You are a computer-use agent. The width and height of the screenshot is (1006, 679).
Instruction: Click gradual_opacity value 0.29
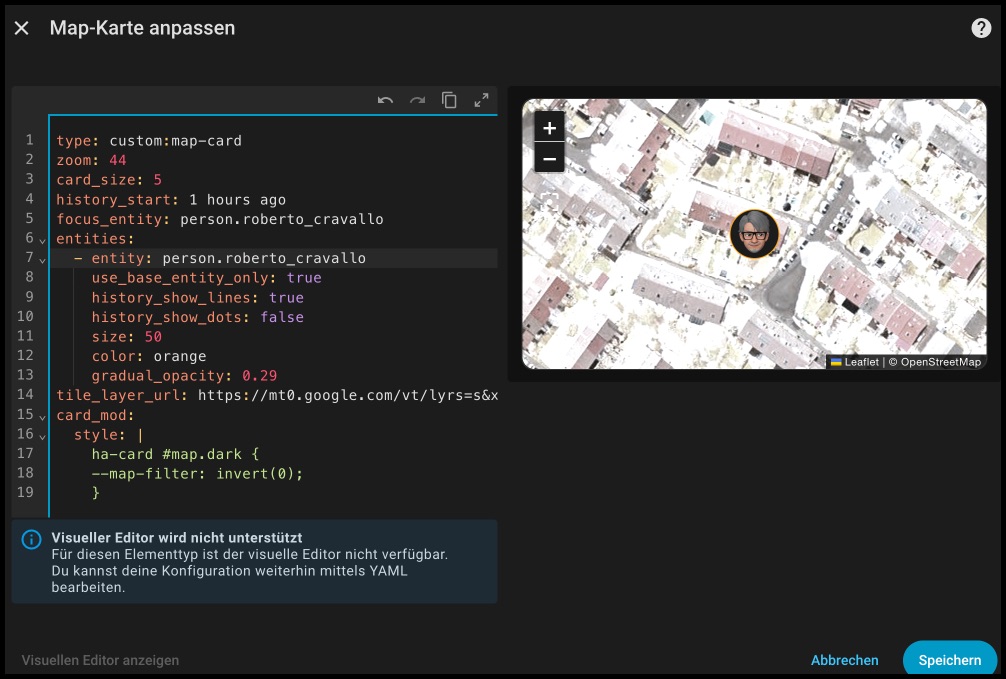click(259, 375)
